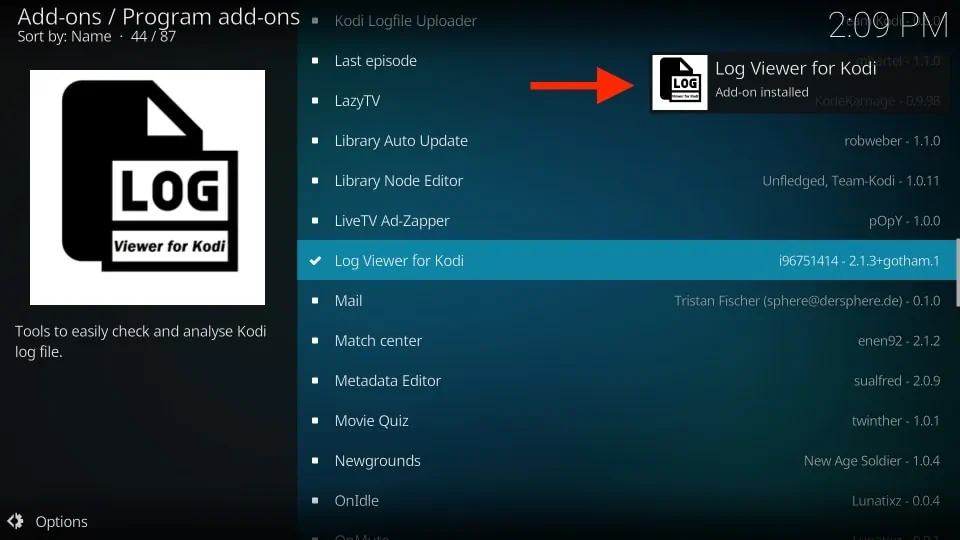Click the 'robweber - 1.1.0' author text
The height and width of the screenshot is (540, 960).
pos(892,141)
